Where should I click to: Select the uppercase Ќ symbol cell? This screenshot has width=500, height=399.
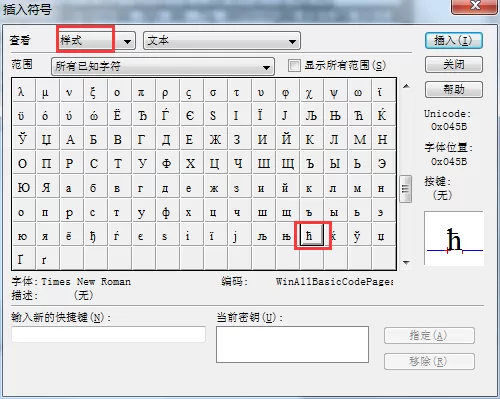(383, 115)
